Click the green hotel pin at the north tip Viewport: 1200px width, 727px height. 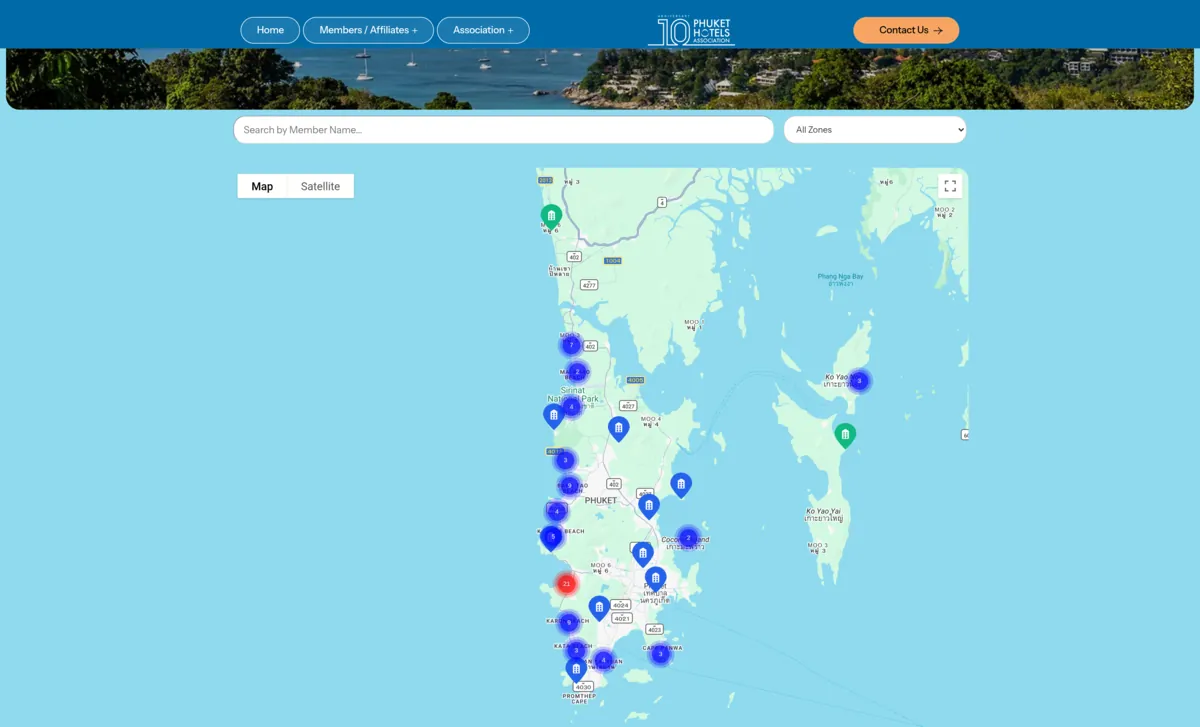[x=551, y=216]
